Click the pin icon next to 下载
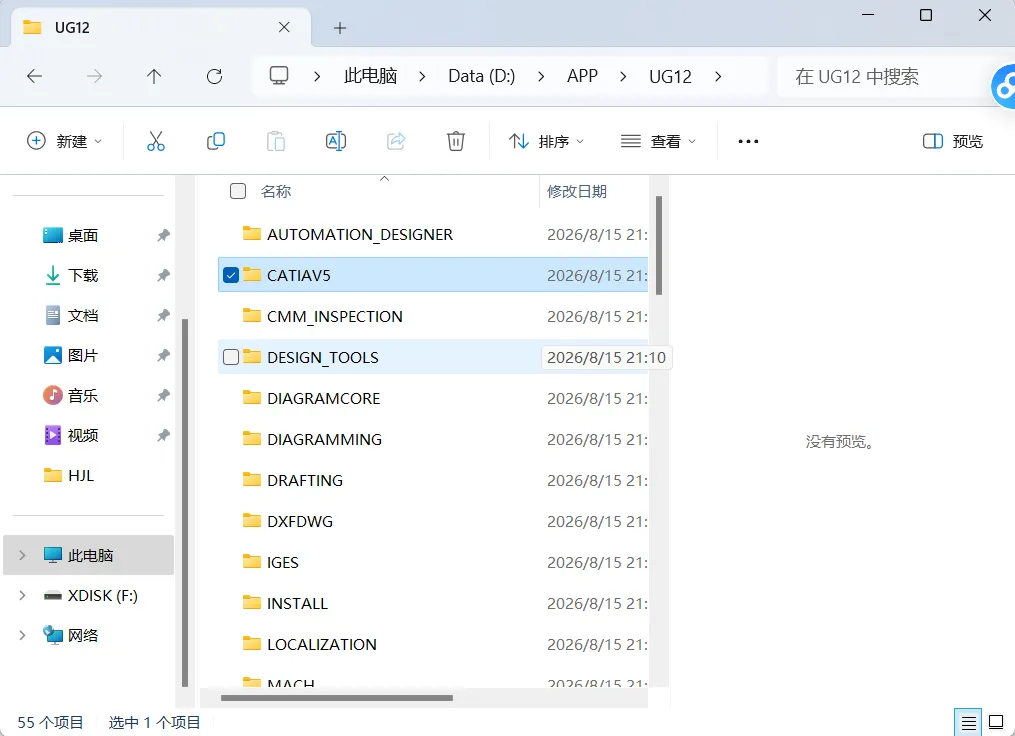 163,276
